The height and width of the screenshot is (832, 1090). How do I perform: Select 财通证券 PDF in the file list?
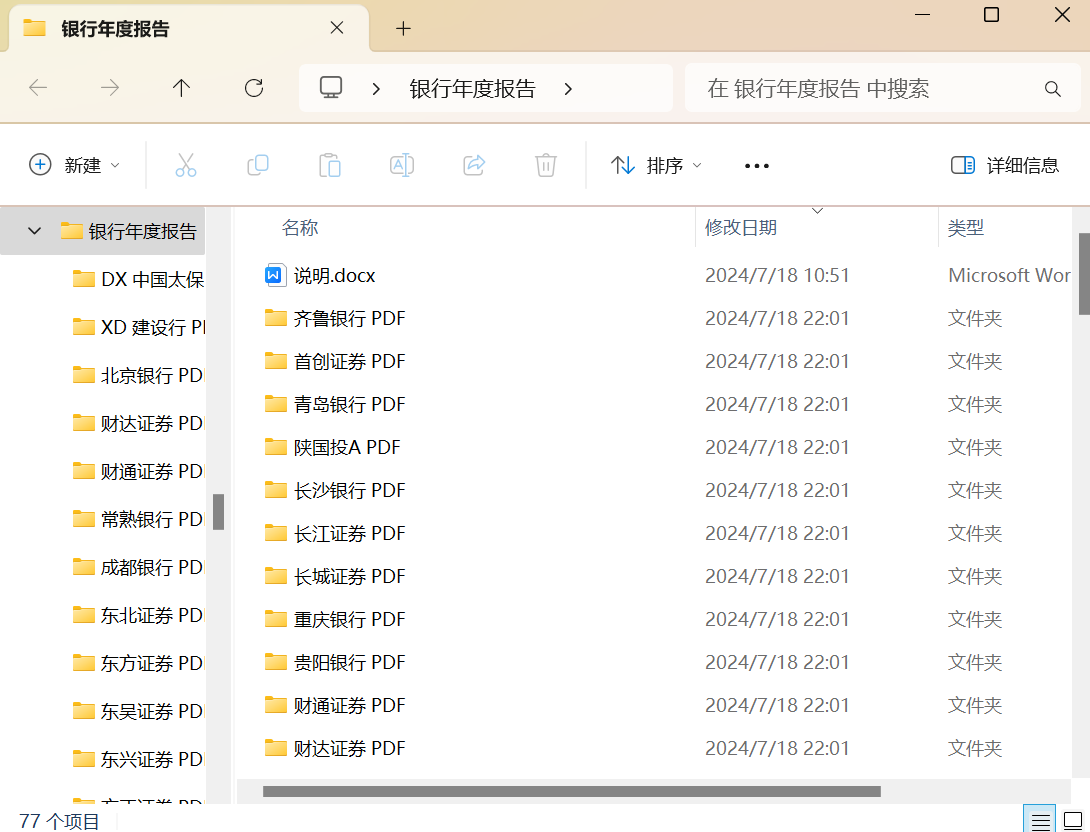click(349, 705)
